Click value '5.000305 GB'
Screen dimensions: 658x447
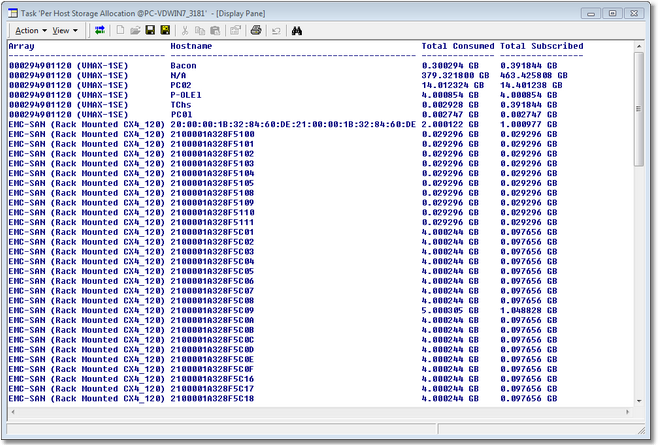pyautogui.click(x=450, y=311)
